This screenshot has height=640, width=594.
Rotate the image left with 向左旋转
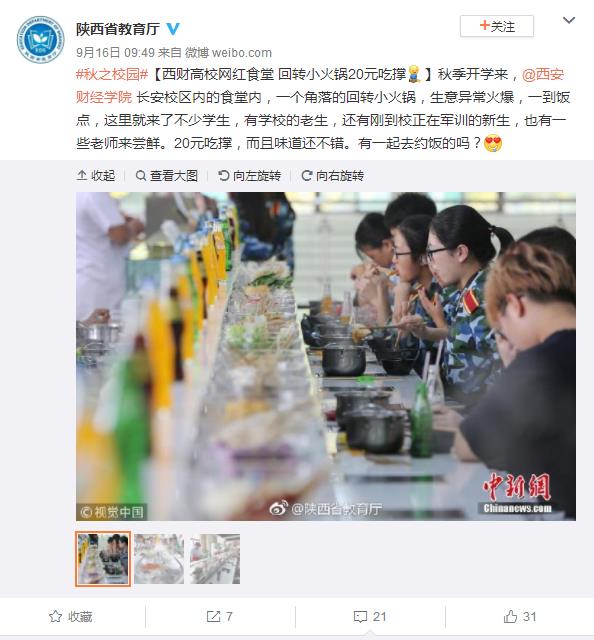pos(249,176)
